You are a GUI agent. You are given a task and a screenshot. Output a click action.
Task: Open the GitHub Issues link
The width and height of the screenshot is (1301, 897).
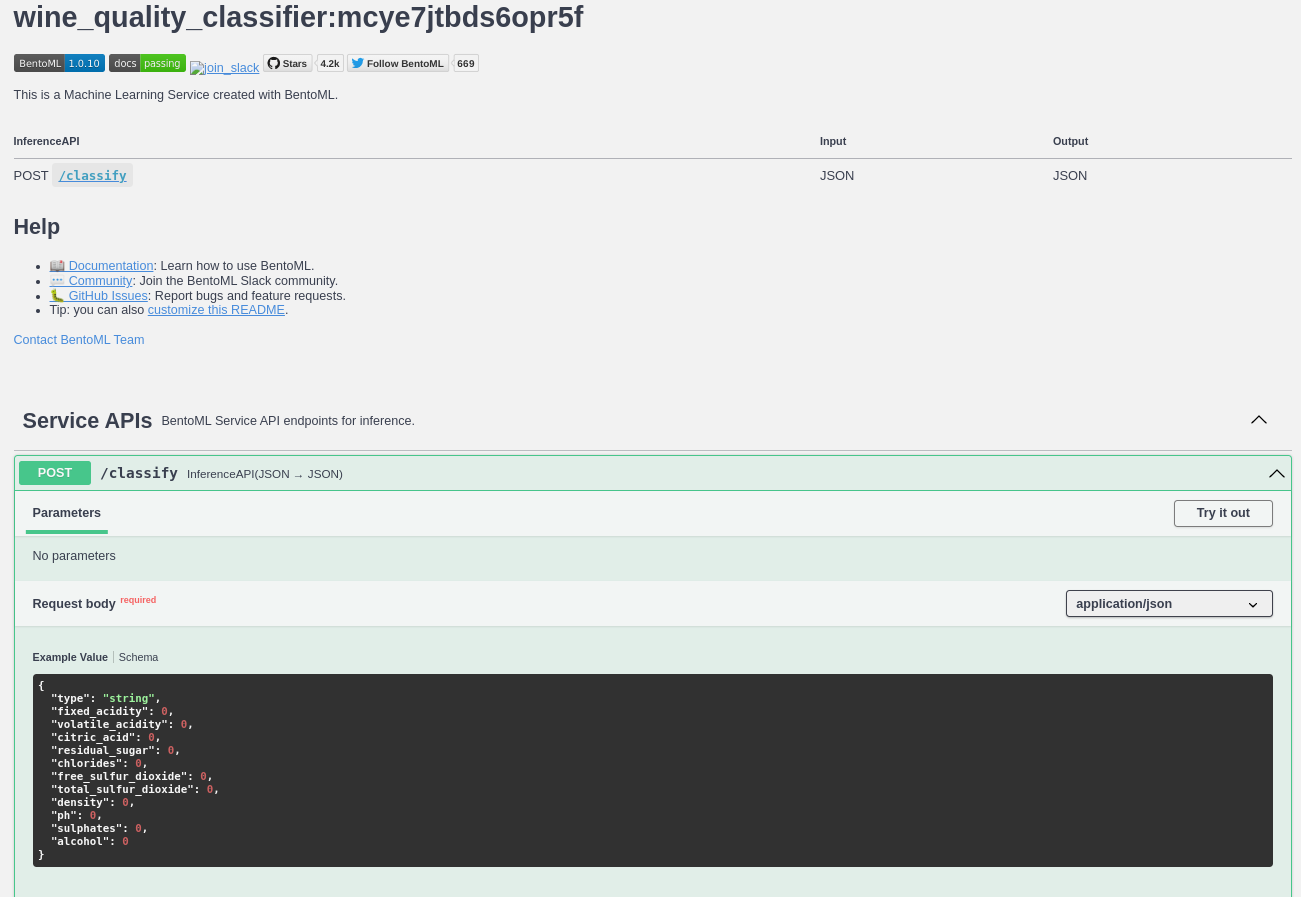[x=99, y=296]
